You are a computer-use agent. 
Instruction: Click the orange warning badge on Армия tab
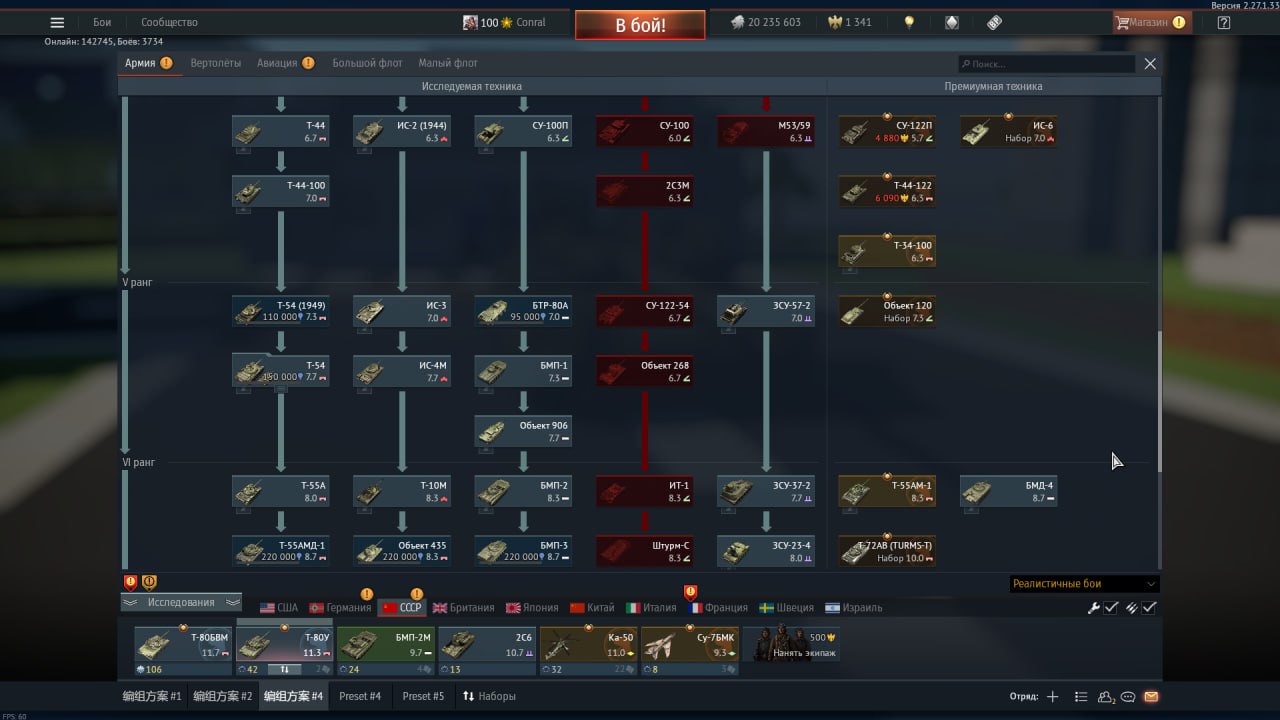point(166,63)
